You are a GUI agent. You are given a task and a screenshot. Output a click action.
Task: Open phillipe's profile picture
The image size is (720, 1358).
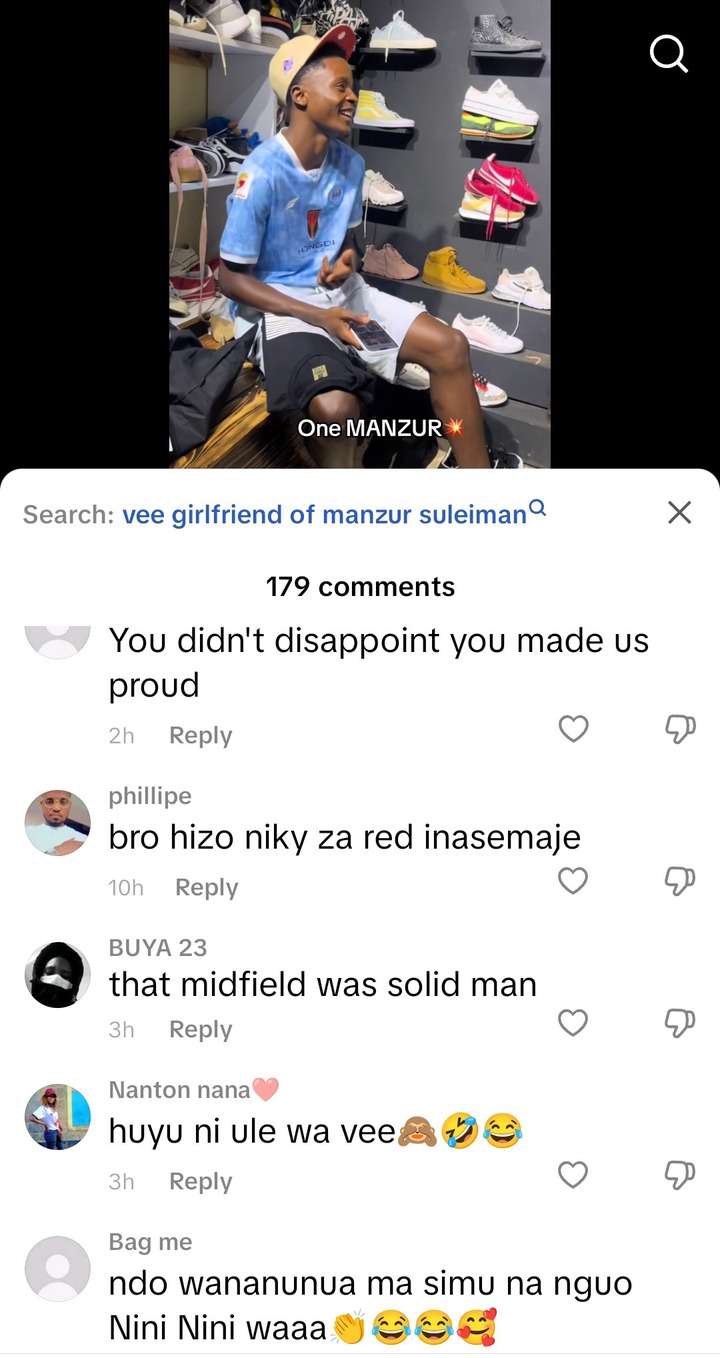(x=58, y=822)
